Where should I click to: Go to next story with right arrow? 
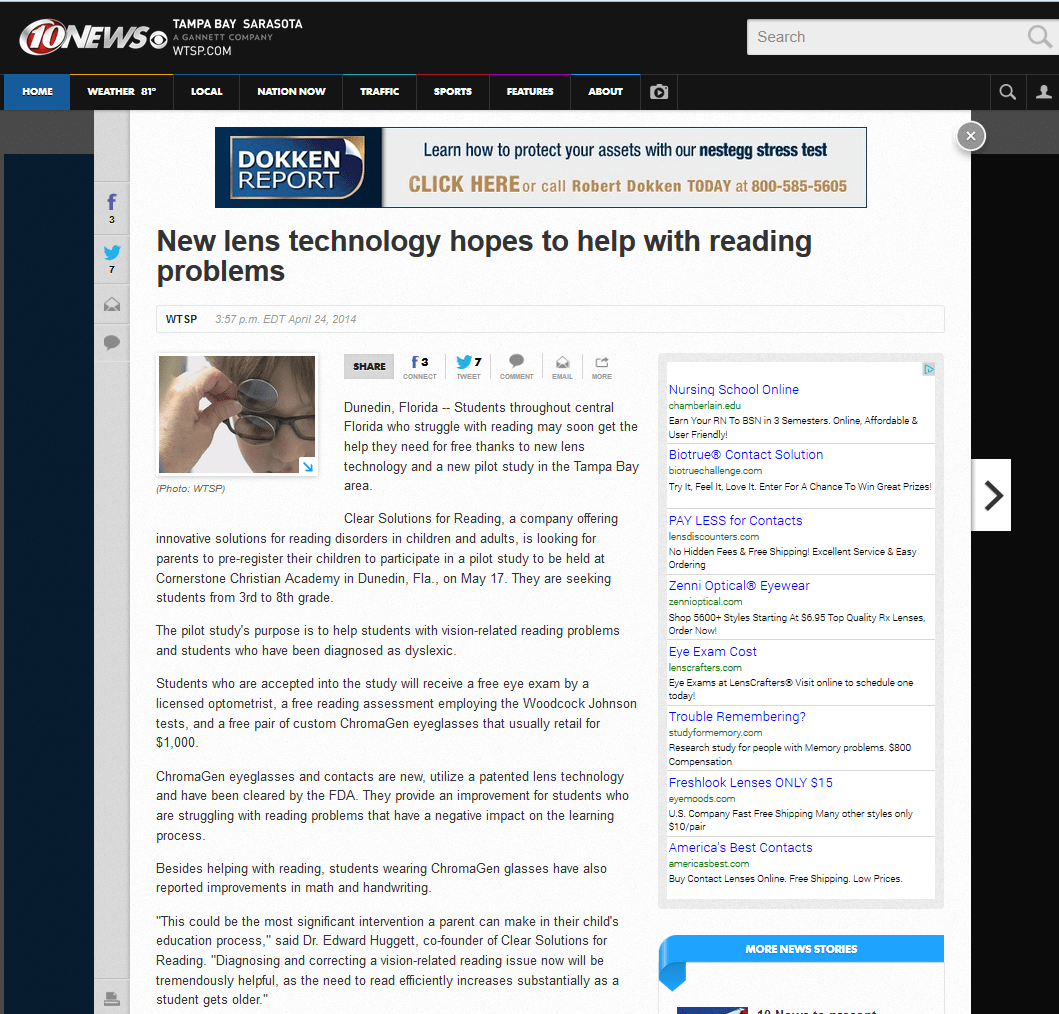click(x=991, y=495)
